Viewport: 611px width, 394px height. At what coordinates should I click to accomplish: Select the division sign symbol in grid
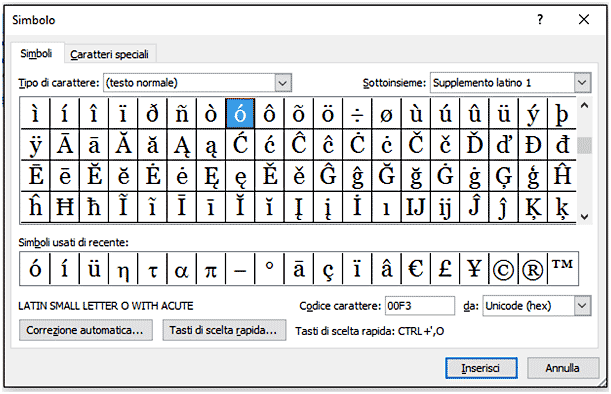tap(357, 114)
